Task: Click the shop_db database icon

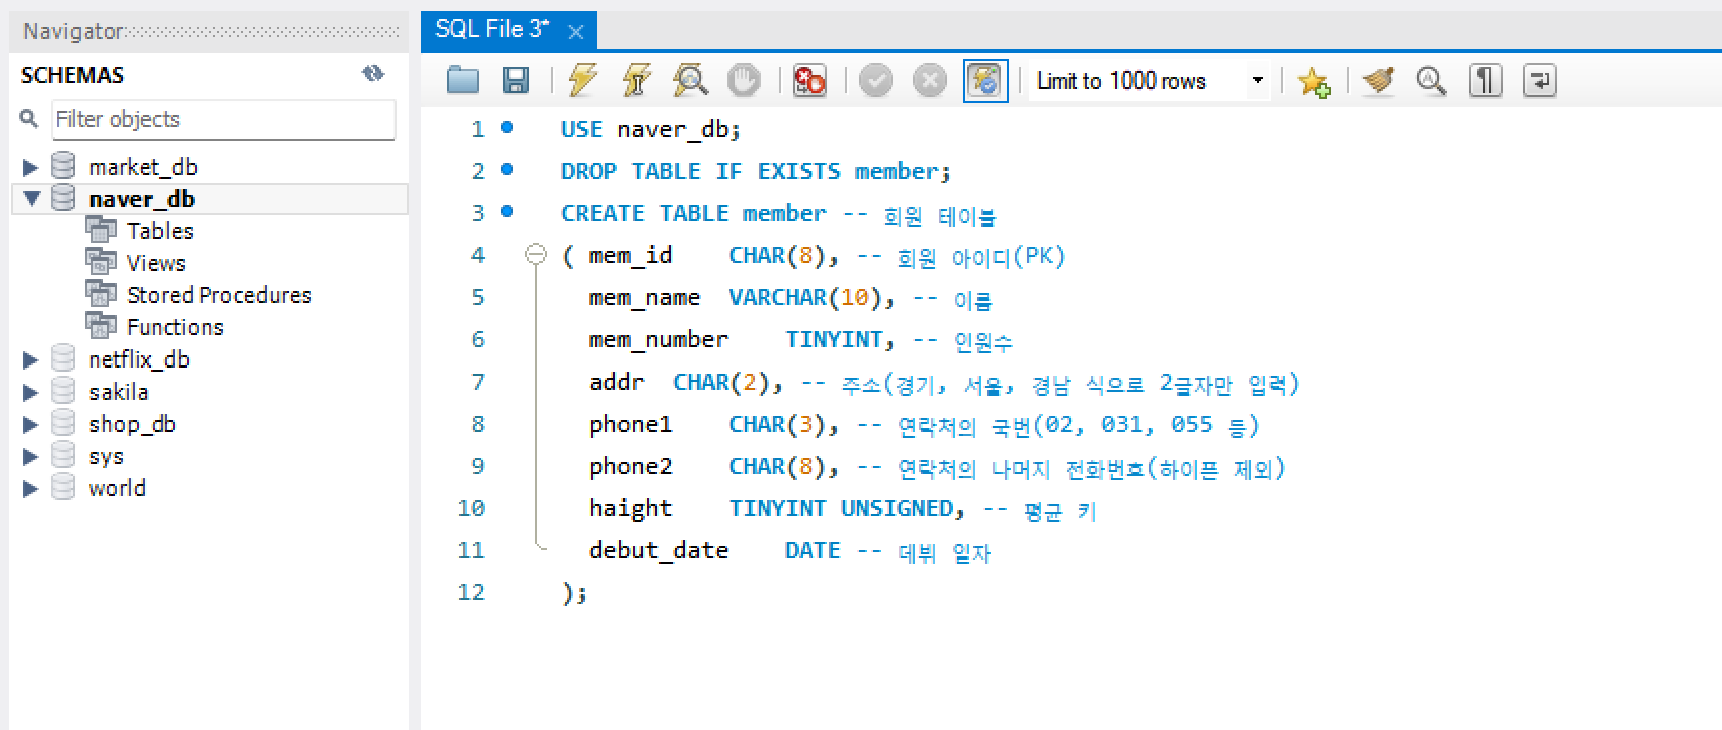Action: tap(63, 423)
